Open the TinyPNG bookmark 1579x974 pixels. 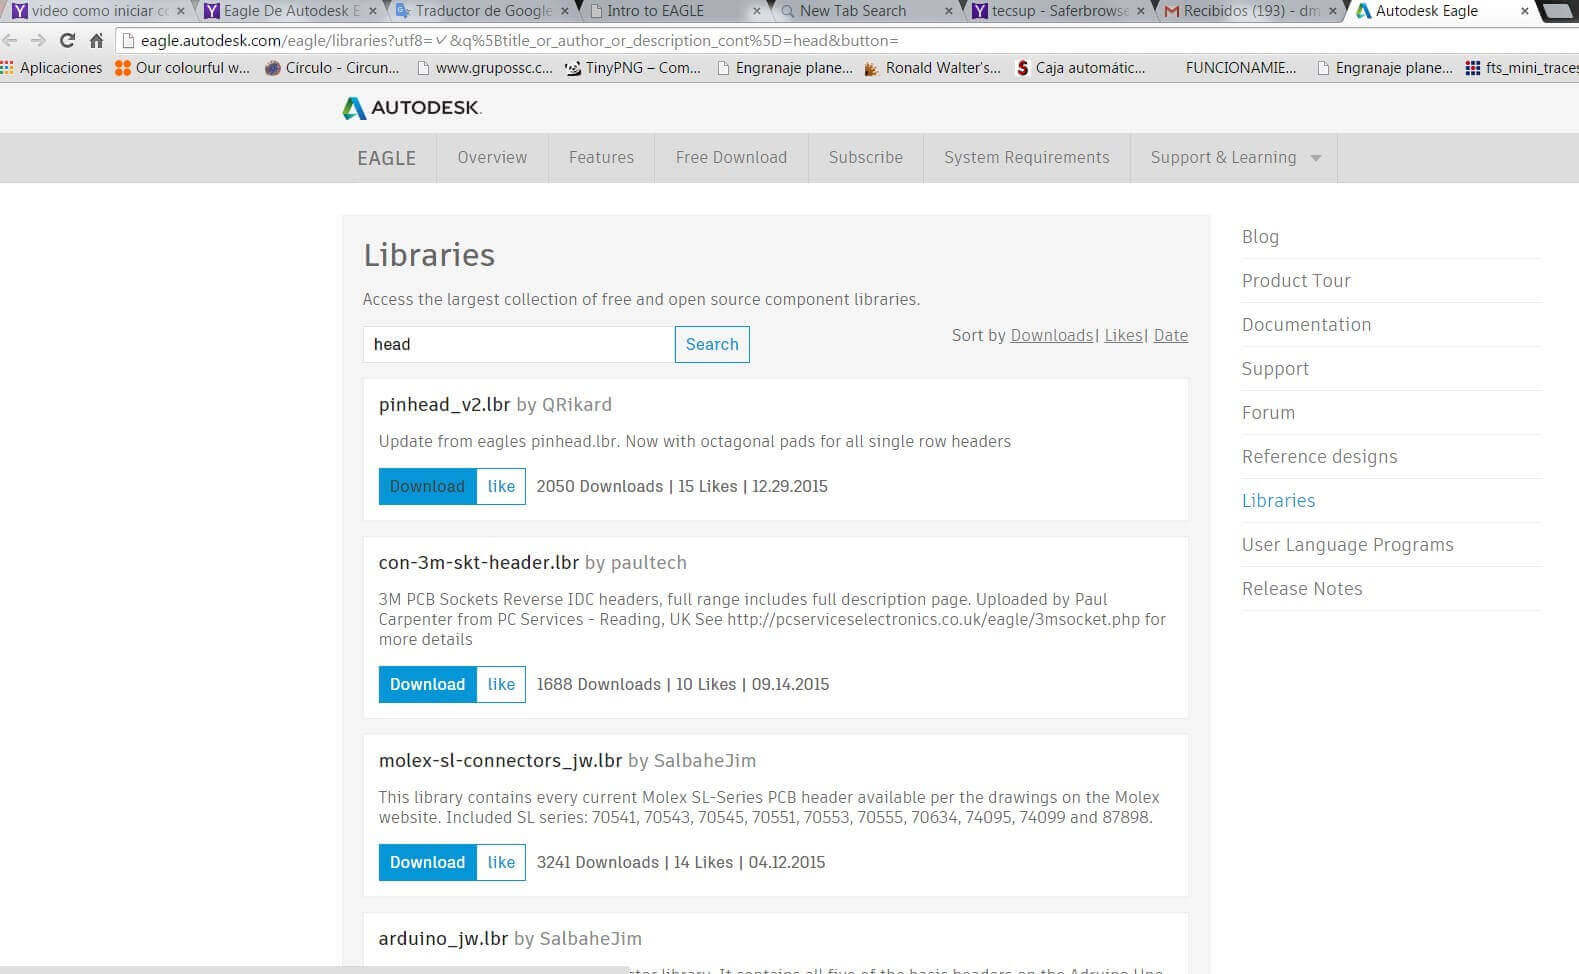coord(633,68)
